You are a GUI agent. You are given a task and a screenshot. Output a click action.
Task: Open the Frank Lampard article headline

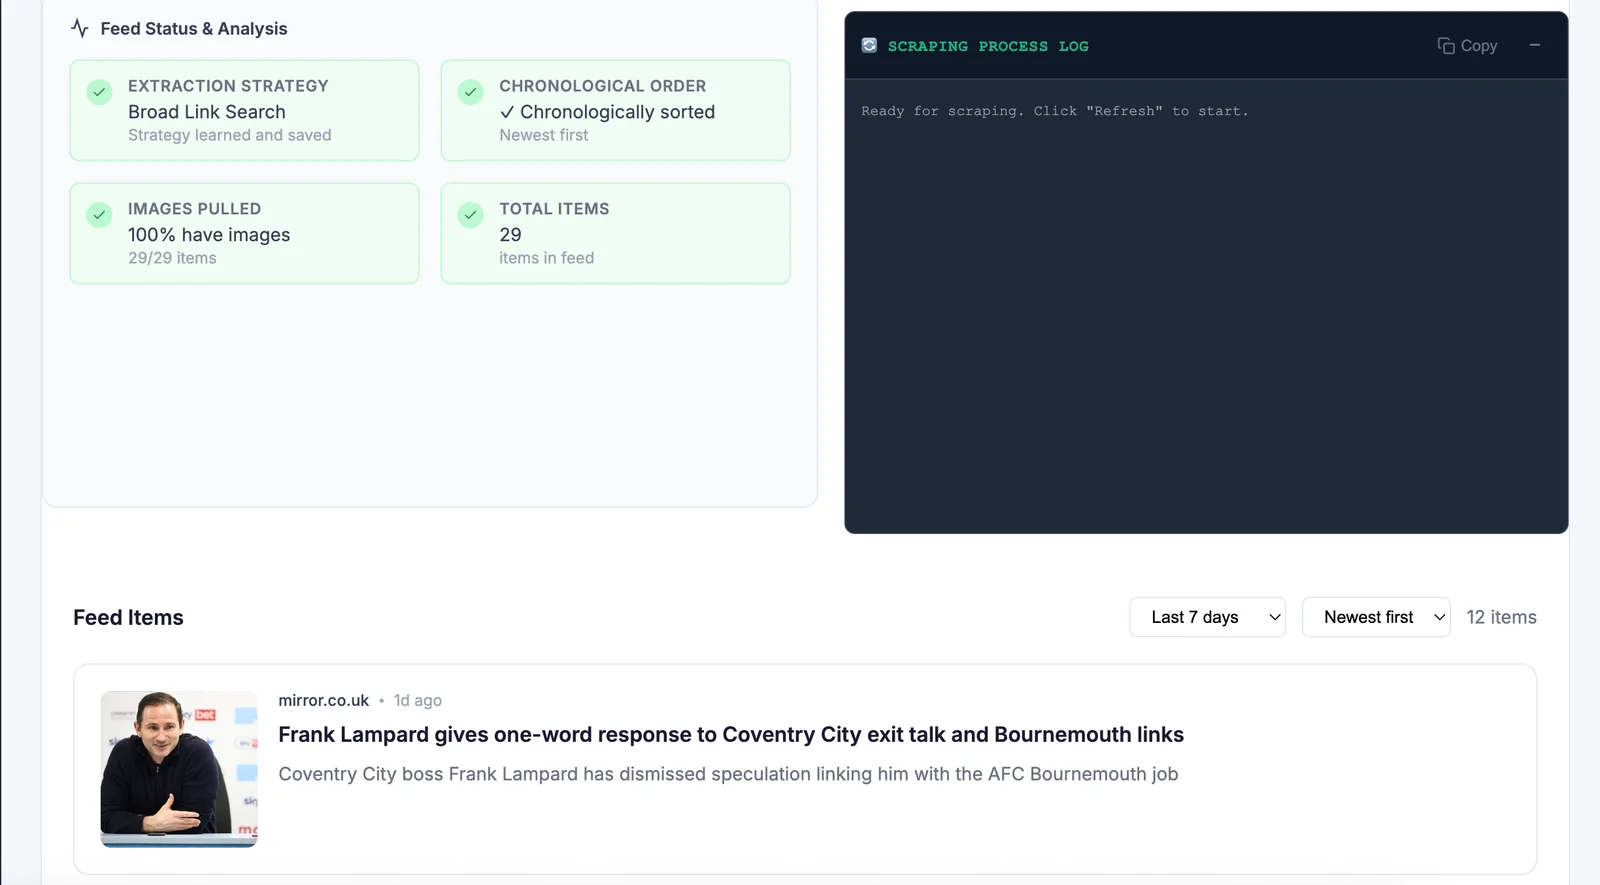[x=730, y=735]
